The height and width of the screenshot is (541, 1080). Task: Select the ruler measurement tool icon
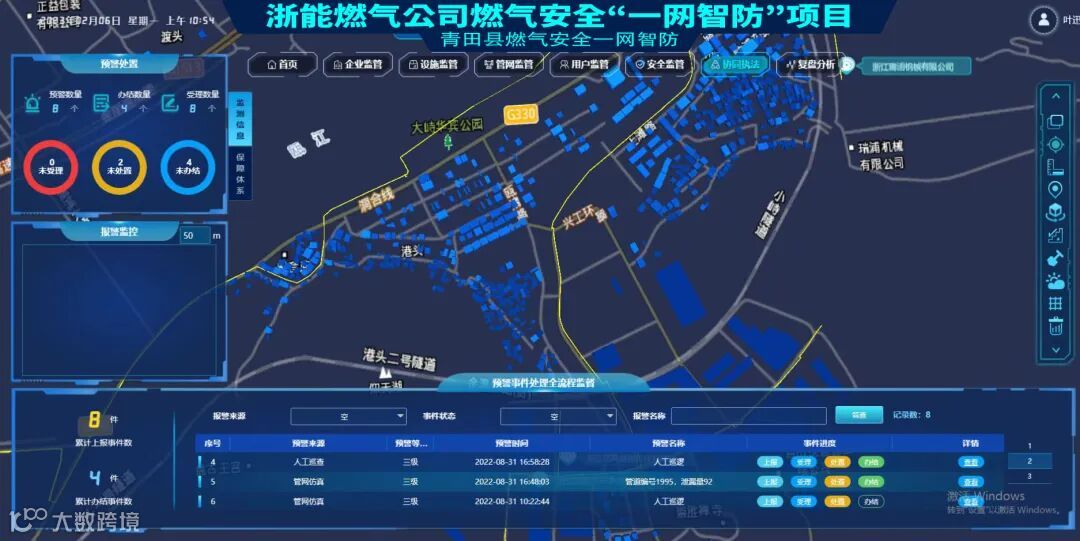pyautogui.click(x=1055, y=167)
